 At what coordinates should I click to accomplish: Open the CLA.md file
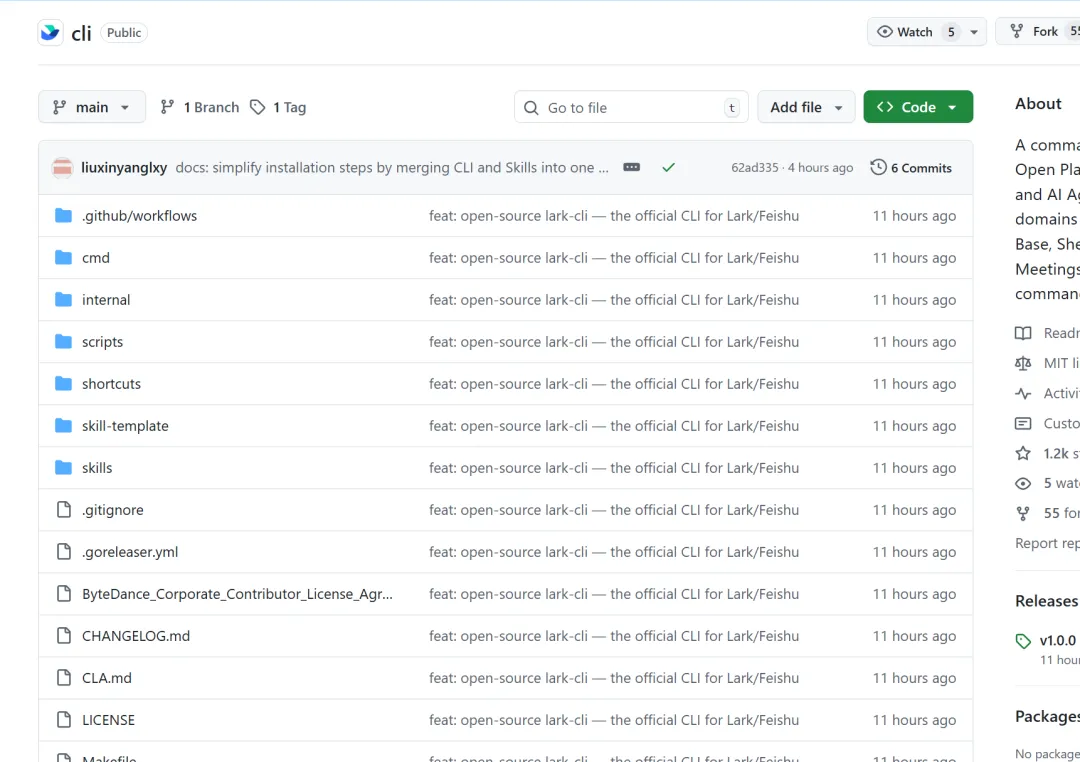[107, 678]
